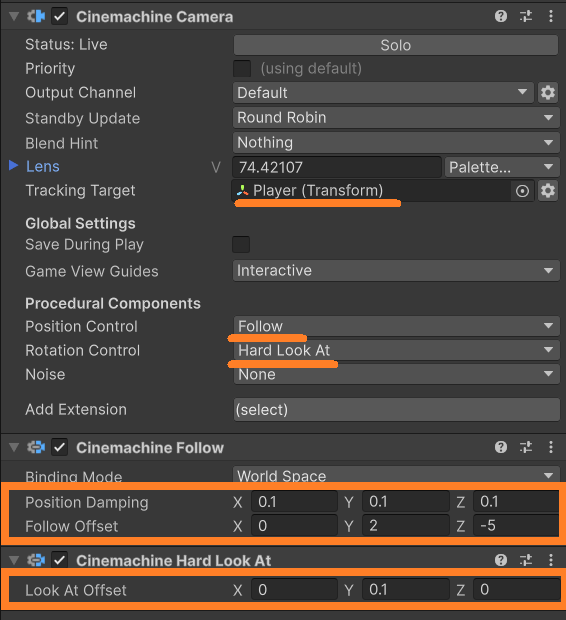The width and height of the screenshot is (566, 620).
Task: Click the Lens label
Action: point(43,166)
